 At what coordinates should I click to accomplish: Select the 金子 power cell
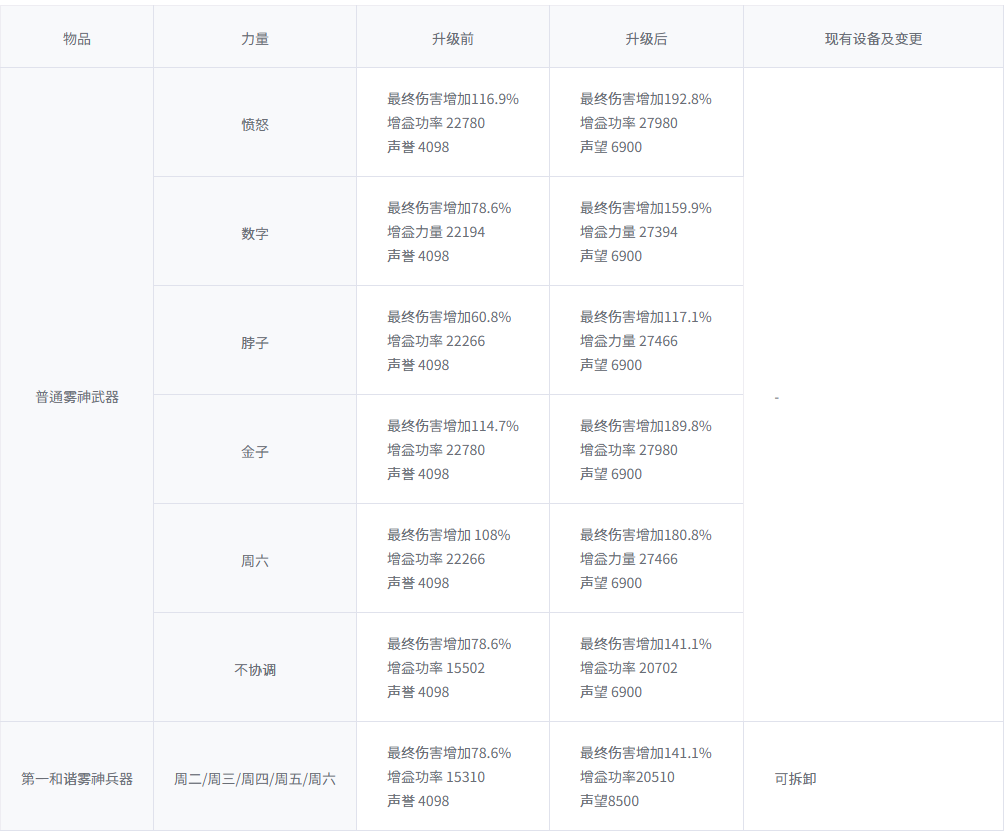pyautogui.click(x=254, y=449)
